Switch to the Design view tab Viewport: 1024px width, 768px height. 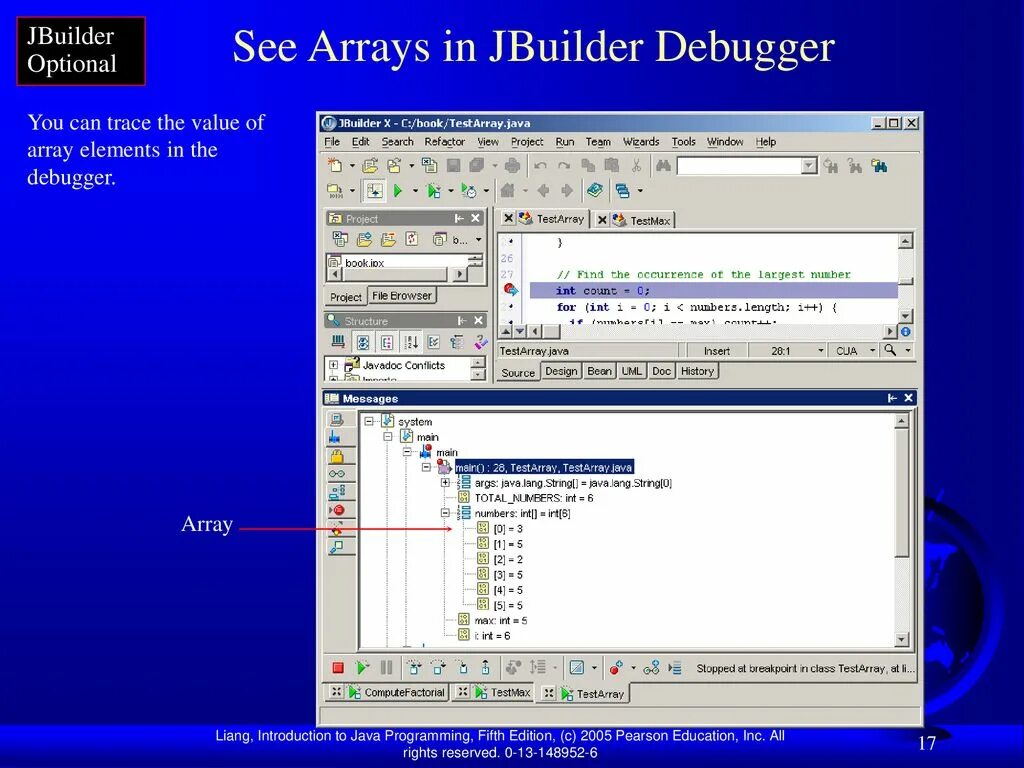561,371
